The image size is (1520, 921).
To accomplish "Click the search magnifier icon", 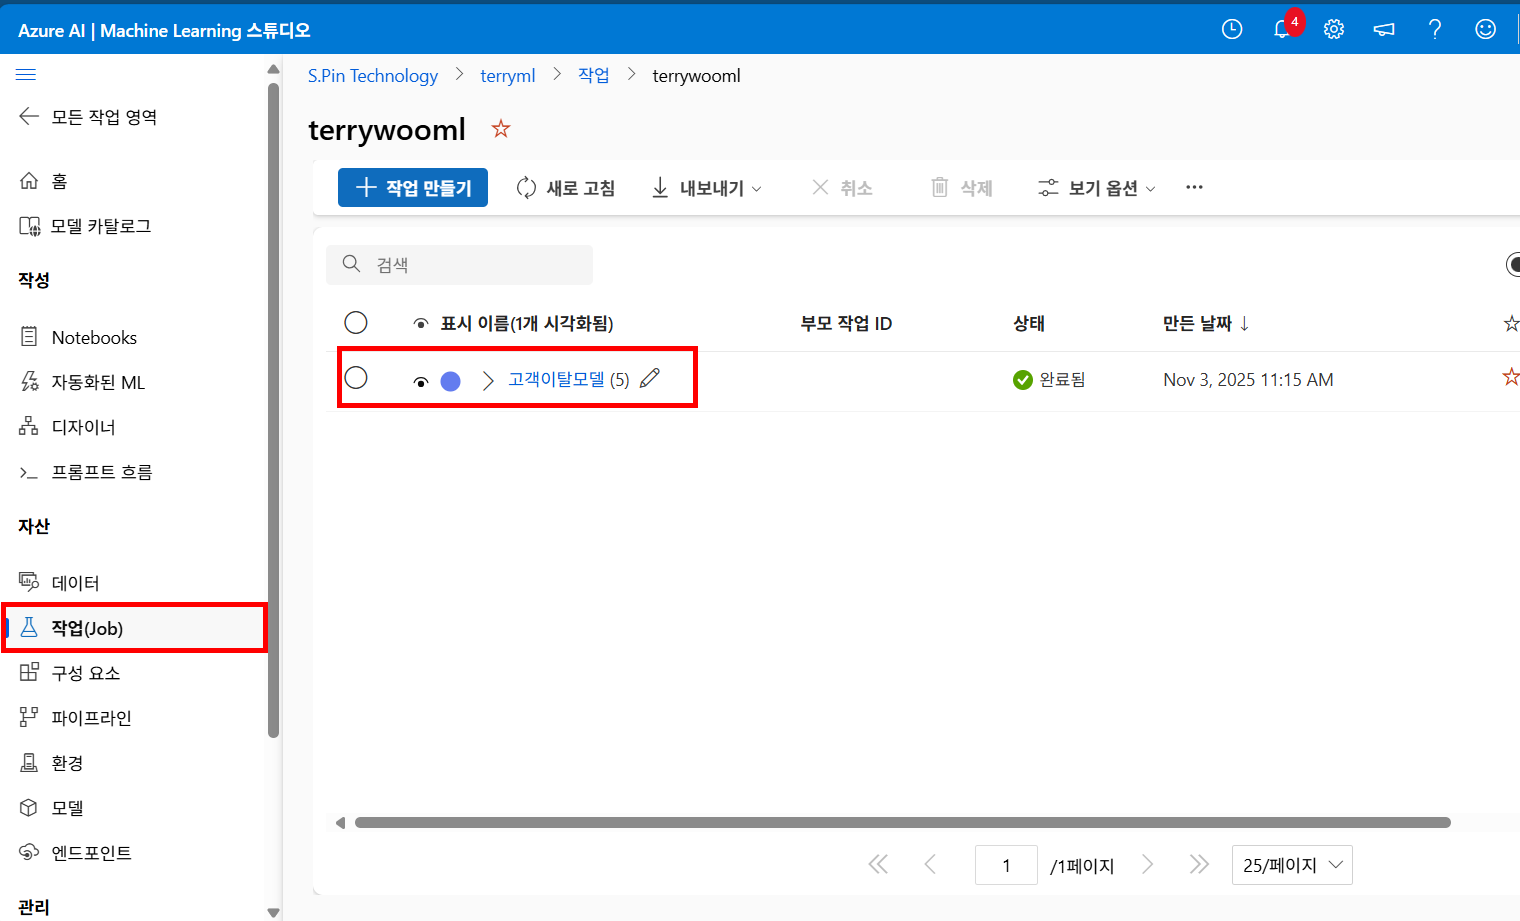I will tap(351, 264).
